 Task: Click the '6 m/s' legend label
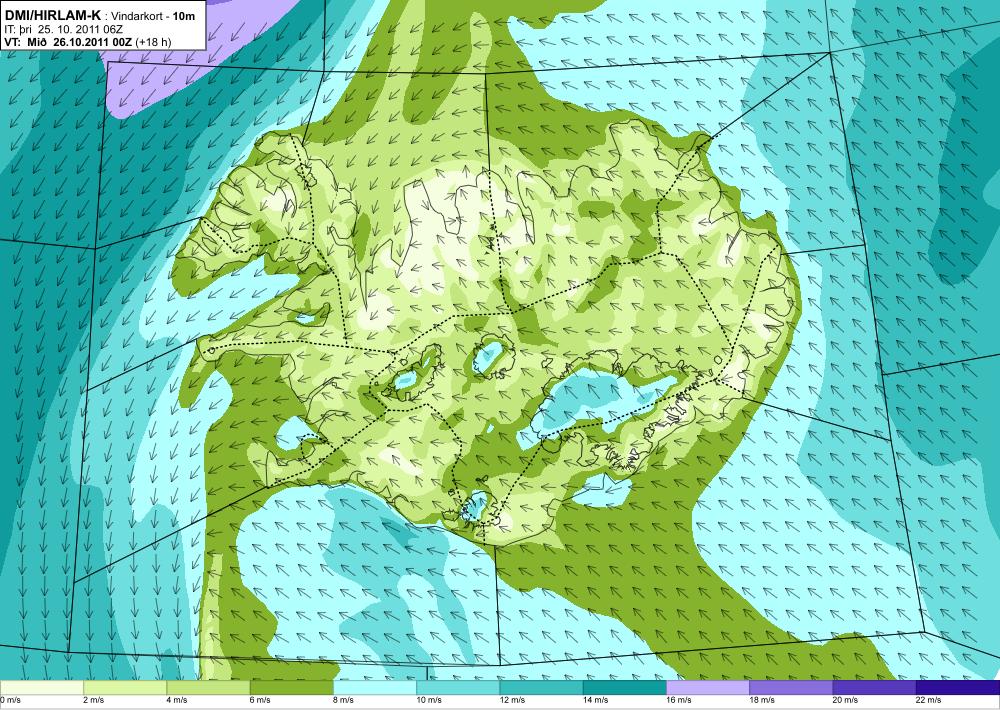pyautogui.click(x=260, y=700)
